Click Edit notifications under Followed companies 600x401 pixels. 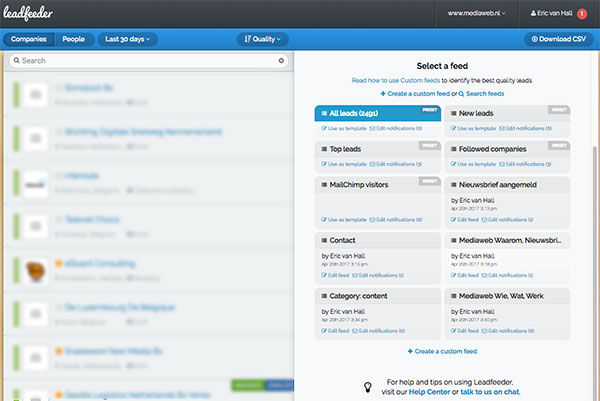click(x=525, y=164)
